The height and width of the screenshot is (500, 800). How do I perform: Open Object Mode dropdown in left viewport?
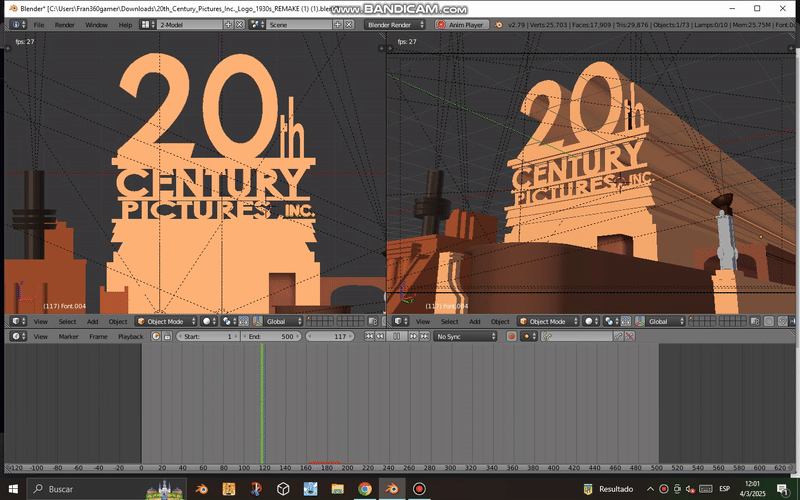(165, 321)
